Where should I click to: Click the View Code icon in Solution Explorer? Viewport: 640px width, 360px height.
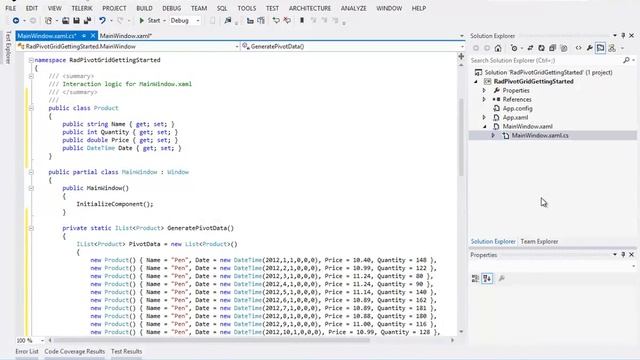(578, 48)
